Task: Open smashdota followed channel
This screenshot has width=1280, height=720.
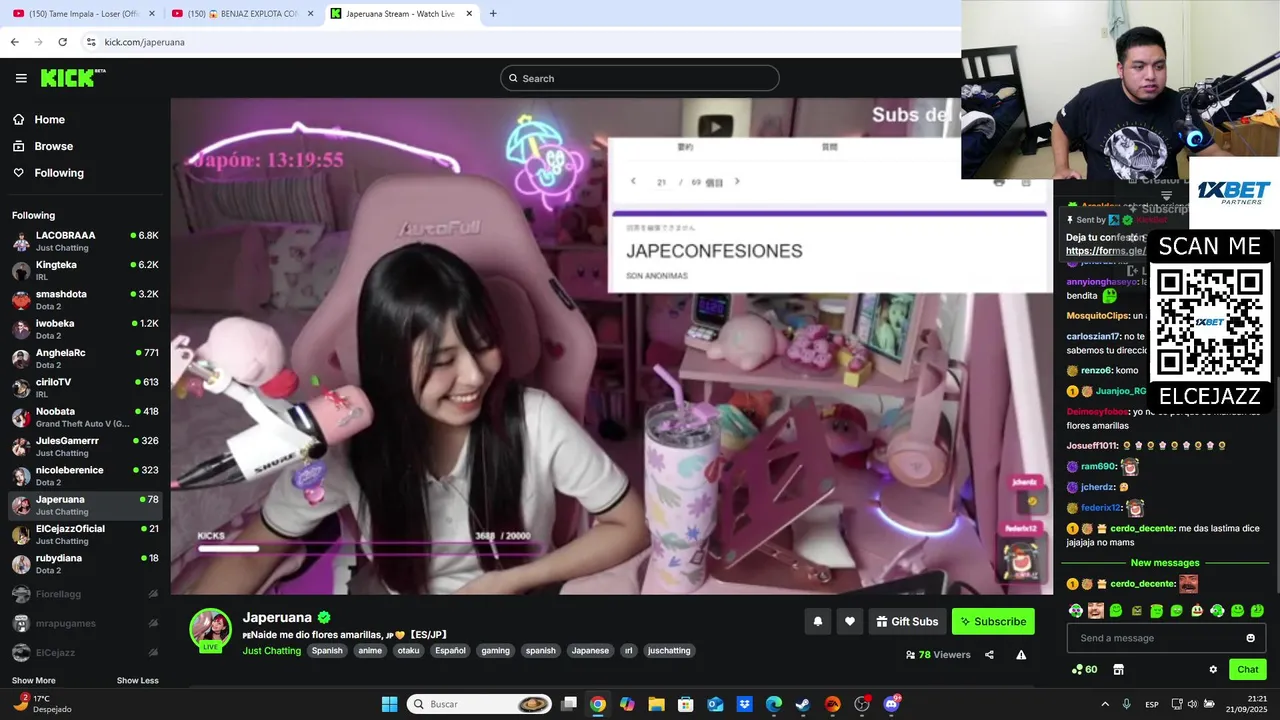Action: click(x=85, y=300)
